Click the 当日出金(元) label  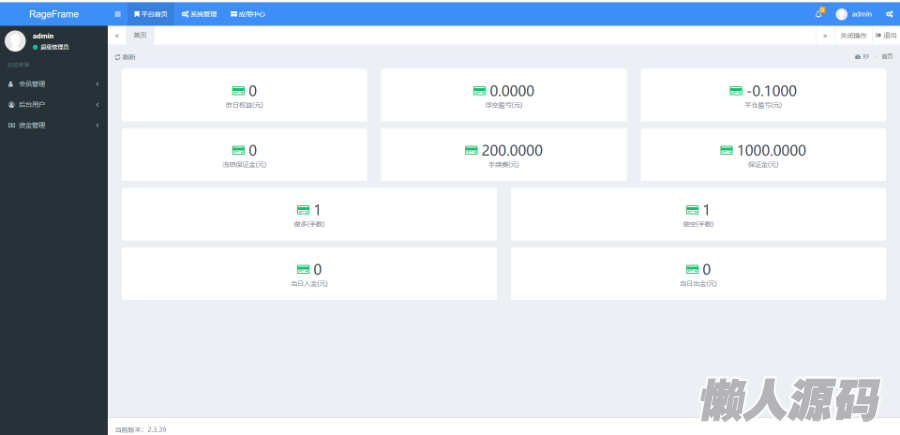[699, 285]
